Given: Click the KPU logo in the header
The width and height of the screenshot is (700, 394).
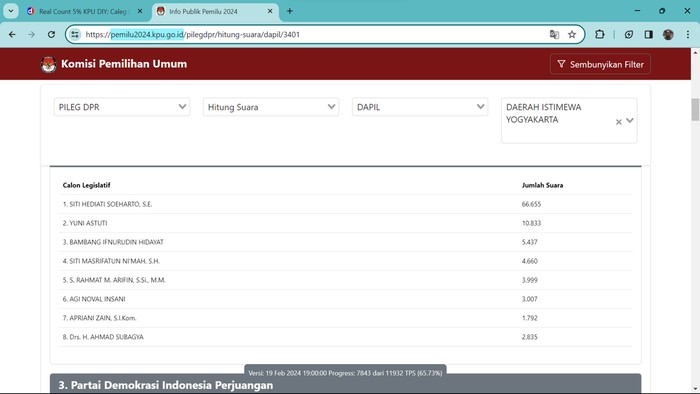Looking at the screenshot, I should pyautogui.click(x=48, y=64).
